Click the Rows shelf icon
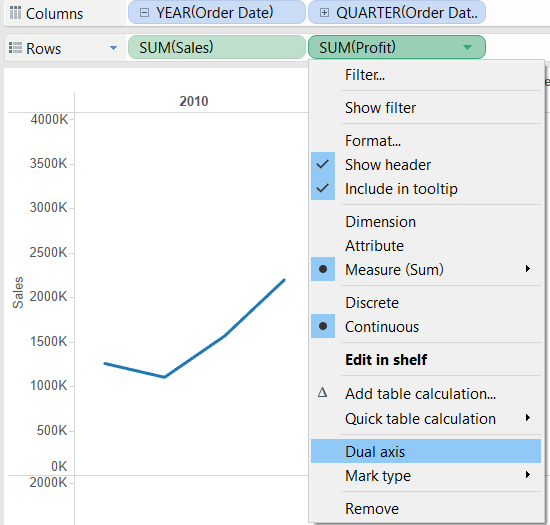Viewport: 550px width, 525px height. pyautogui.click(x=15, y=47)
